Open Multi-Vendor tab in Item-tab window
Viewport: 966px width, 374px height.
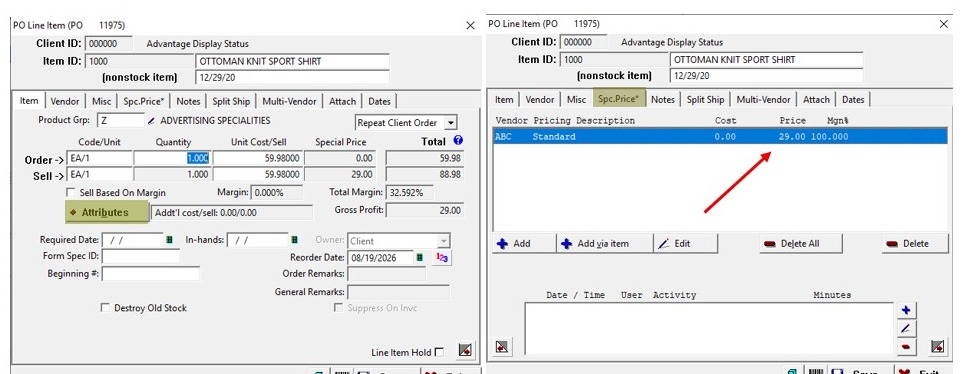[x=289, y=101]
